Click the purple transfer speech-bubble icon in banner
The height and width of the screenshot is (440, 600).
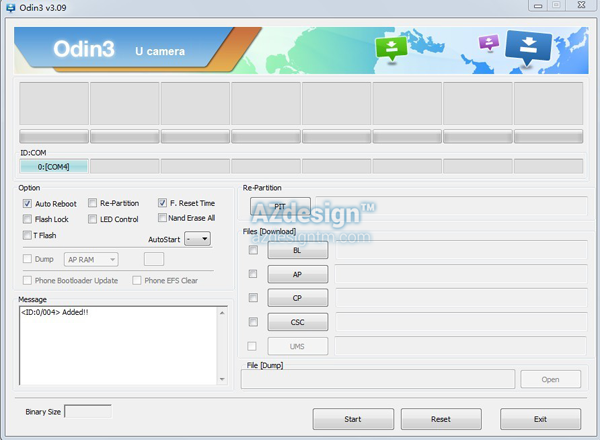click(489, 43)
